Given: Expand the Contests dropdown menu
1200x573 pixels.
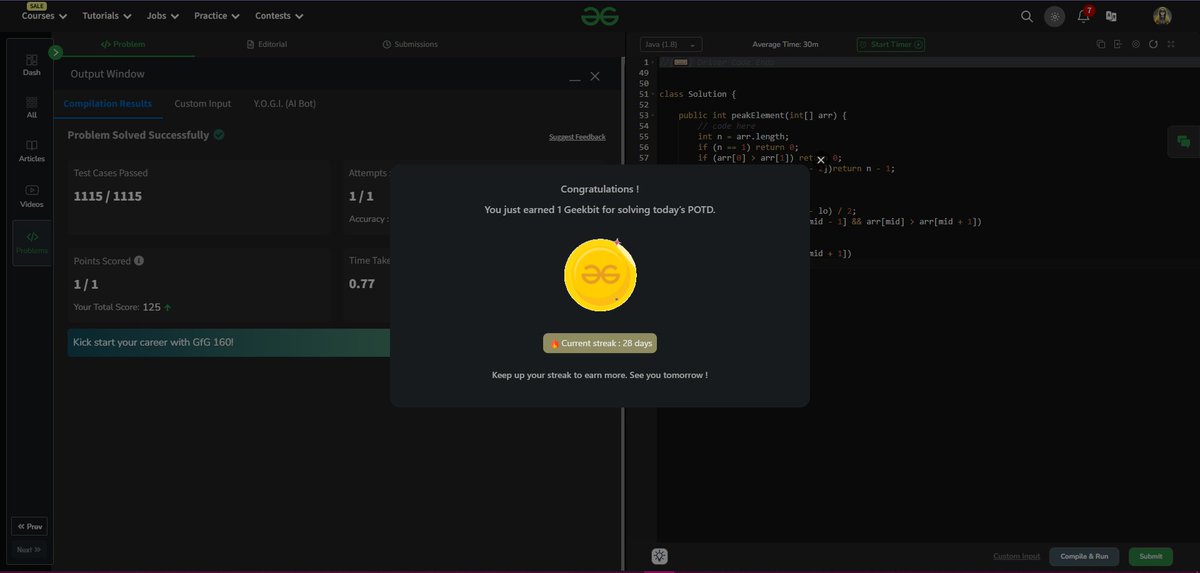Looking at the screenshot, I should pos(280,16).
